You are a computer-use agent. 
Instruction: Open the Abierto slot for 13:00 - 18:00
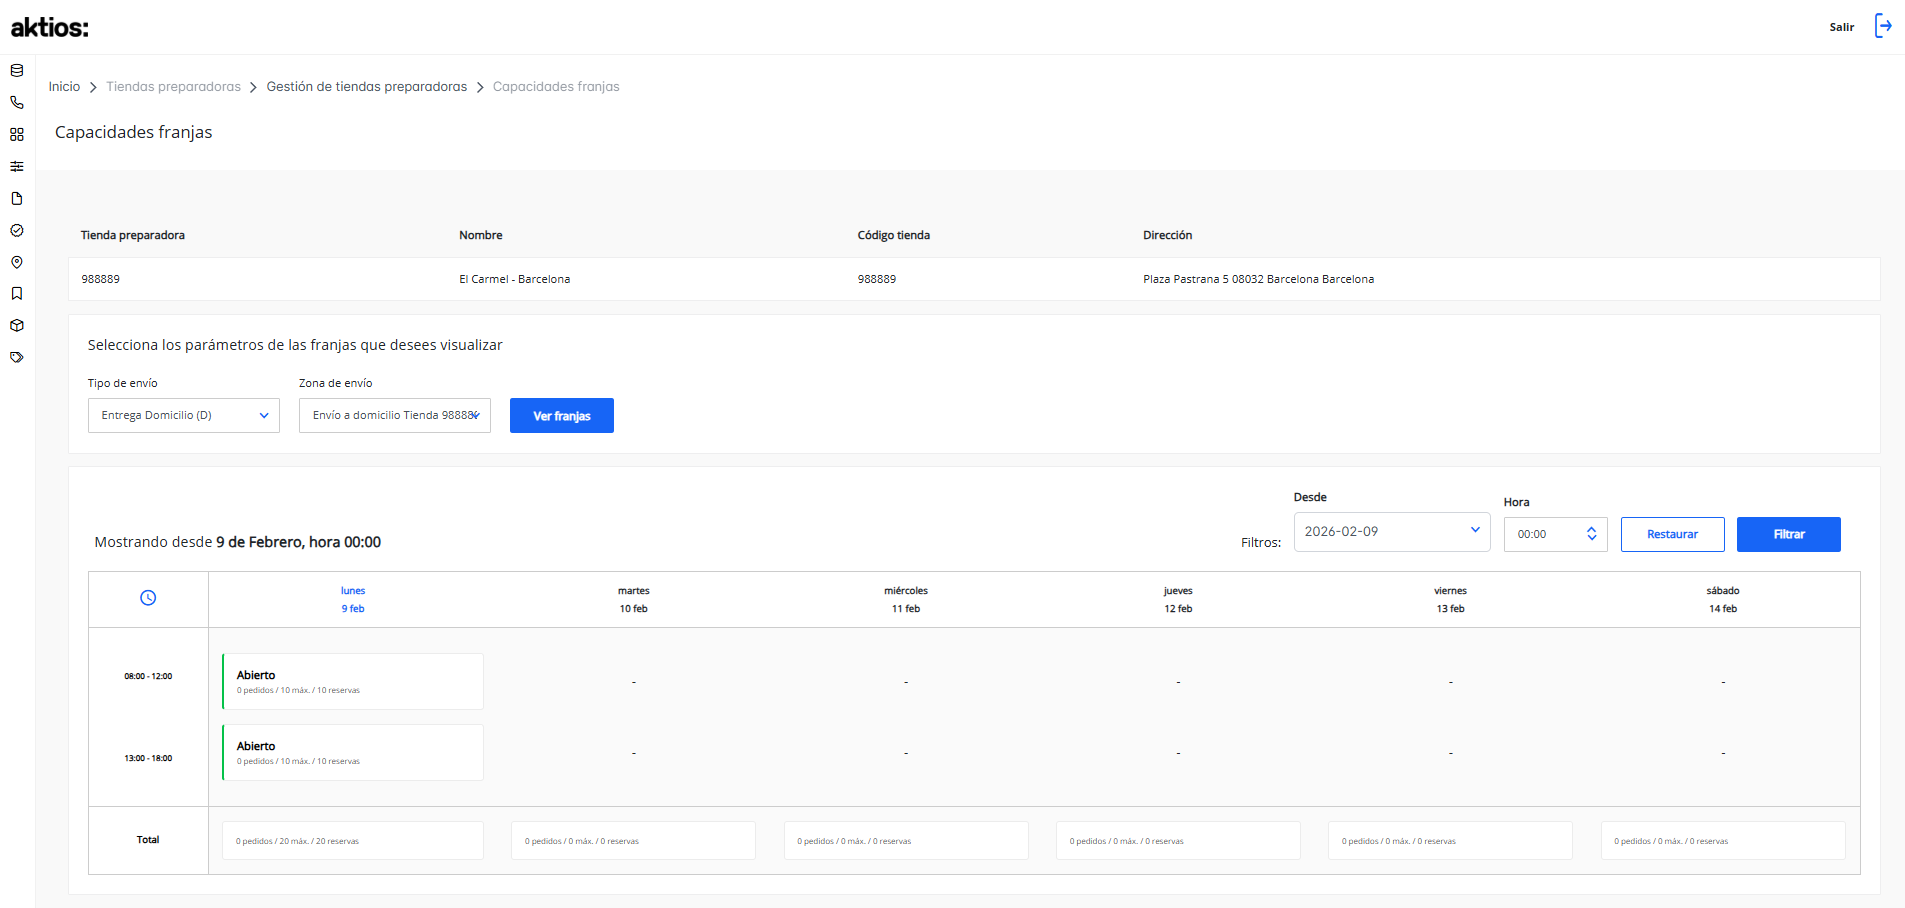coord(353,753)
